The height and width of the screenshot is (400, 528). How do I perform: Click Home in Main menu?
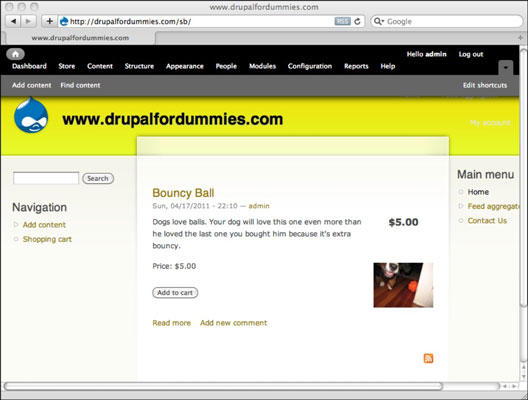(x=478, y=192)
